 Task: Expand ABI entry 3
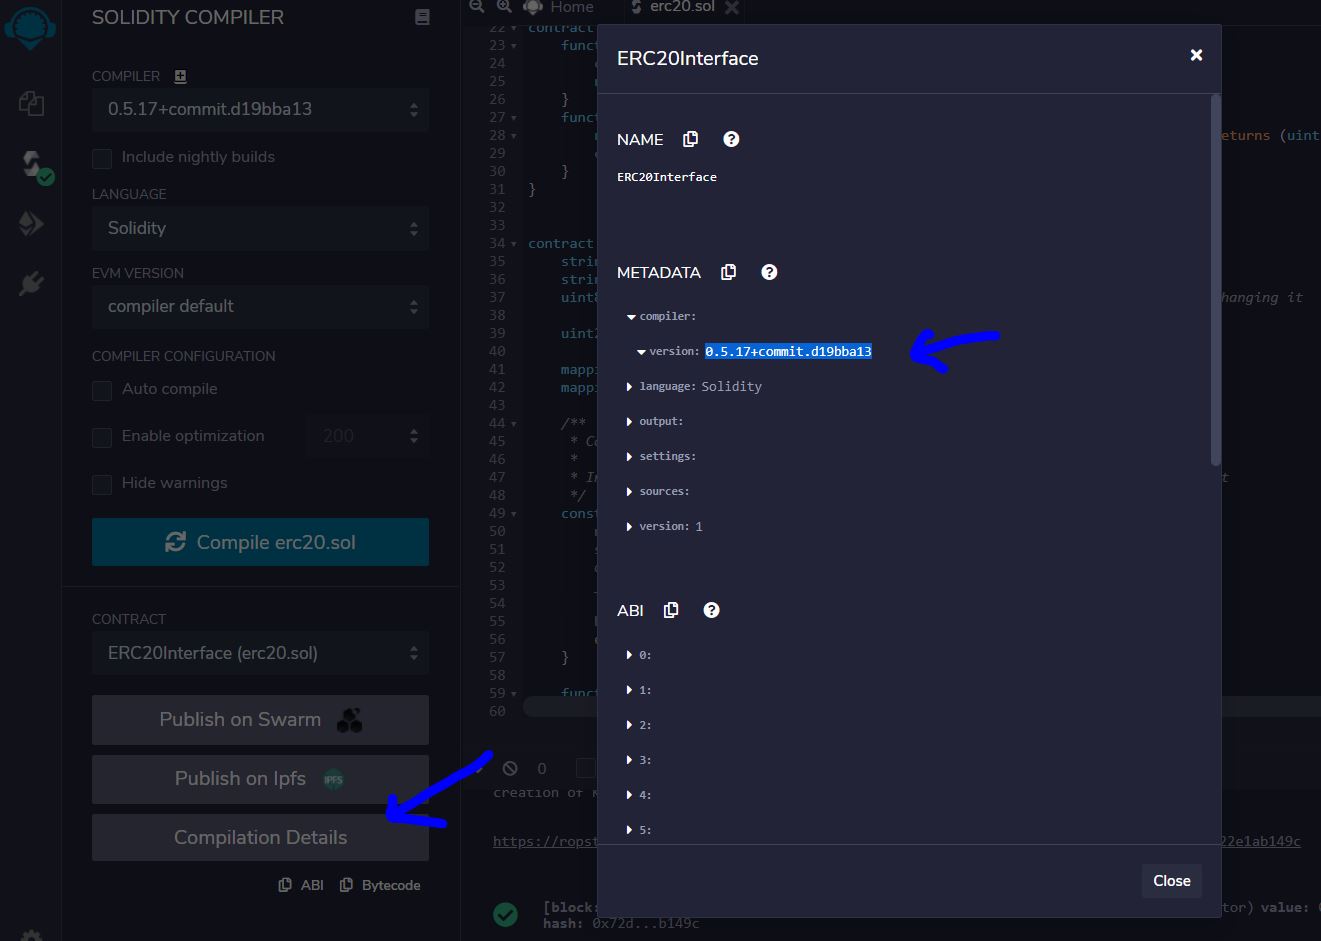(x=629, y=760)
